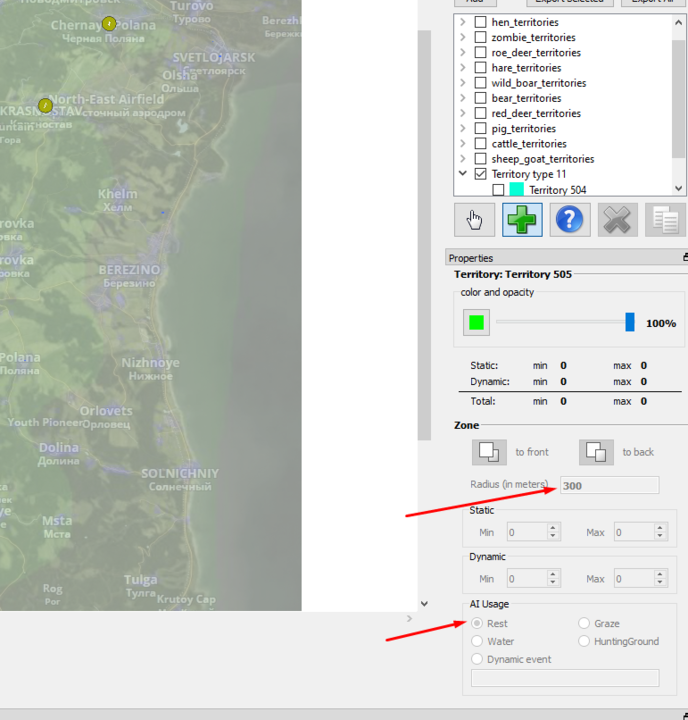Viewport: 688px width, 720px height.
Task: Expand the zombie_territories tree node
Action: [463, 37]
